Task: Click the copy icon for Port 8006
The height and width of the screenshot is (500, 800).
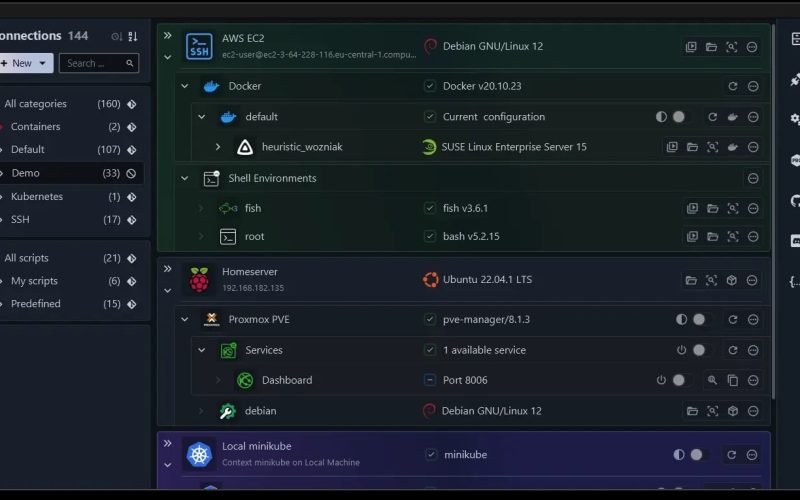Action: [x=732, y=381]
